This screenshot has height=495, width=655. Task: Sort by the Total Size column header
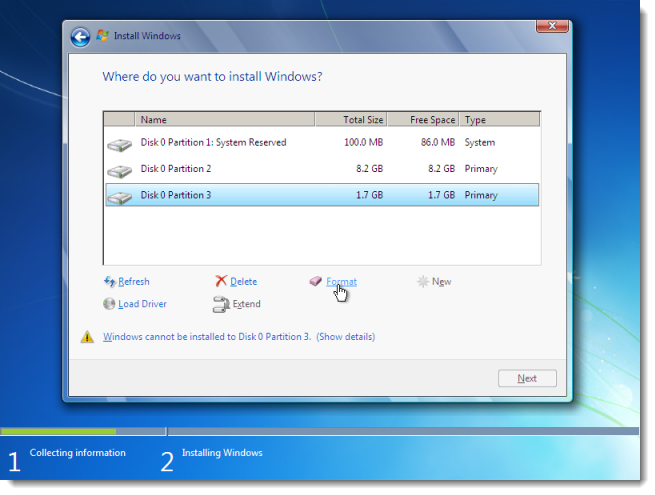[351, 119]
